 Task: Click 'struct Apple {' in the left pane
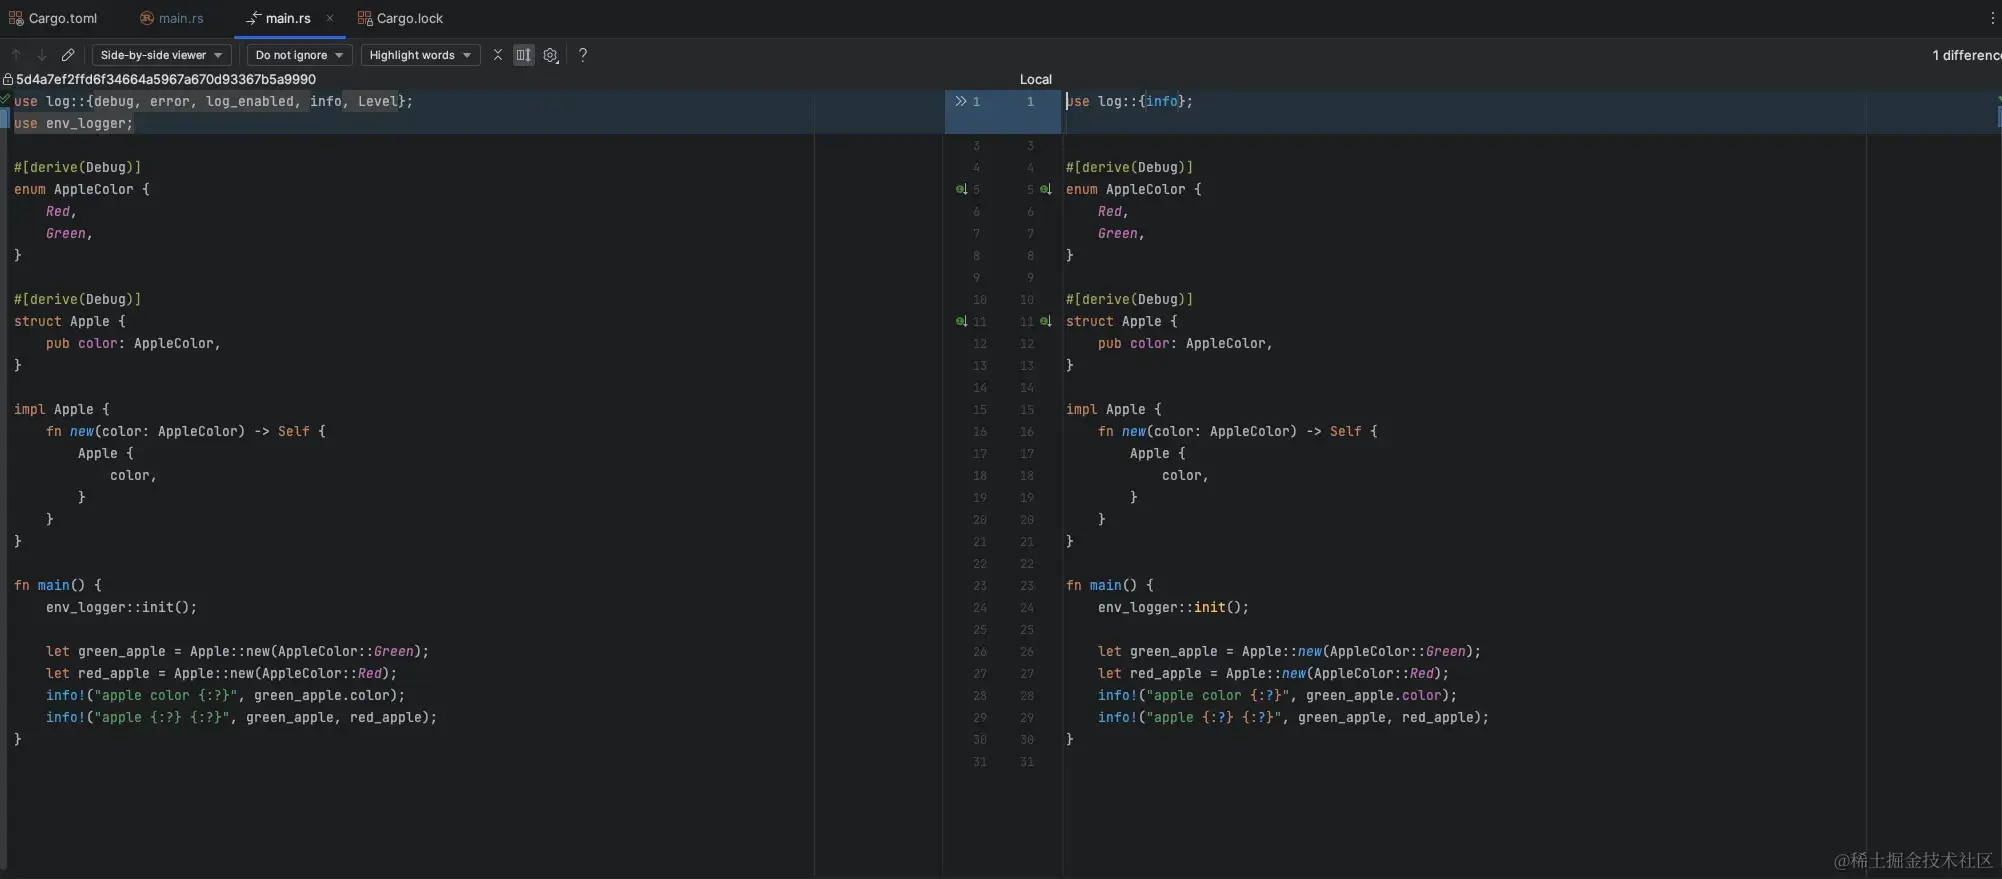(x=70, y=321)
